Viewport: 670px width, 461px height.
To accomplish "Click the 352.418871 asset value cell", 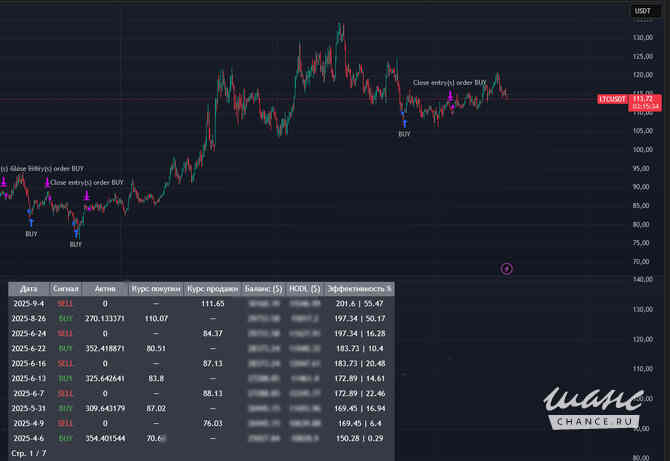I will [105, 348].
